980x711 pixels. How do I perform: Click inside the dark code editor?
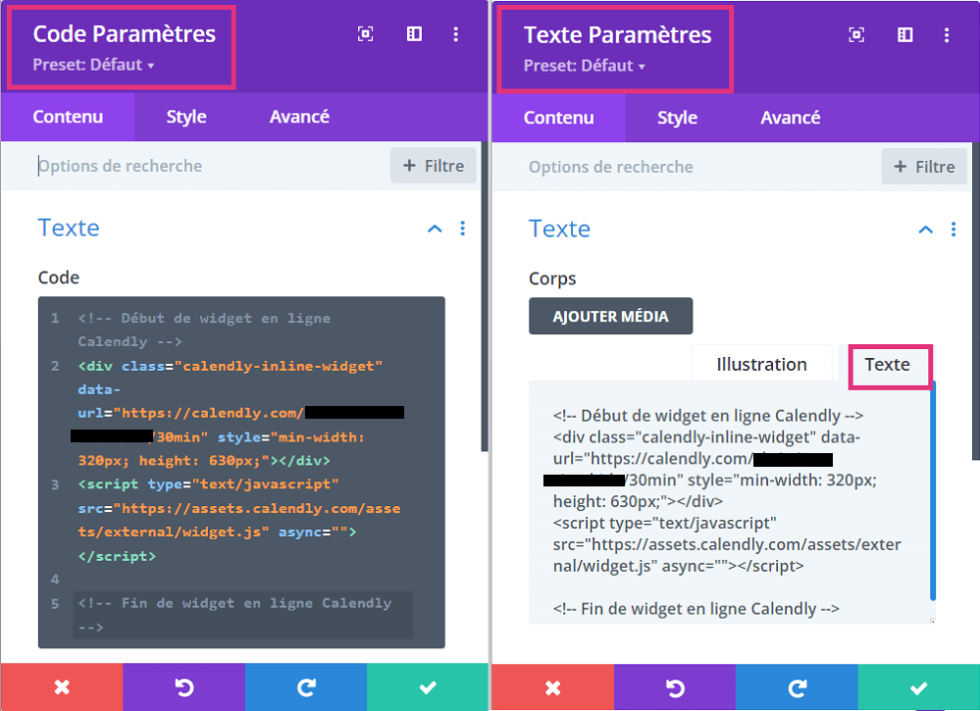241,472
